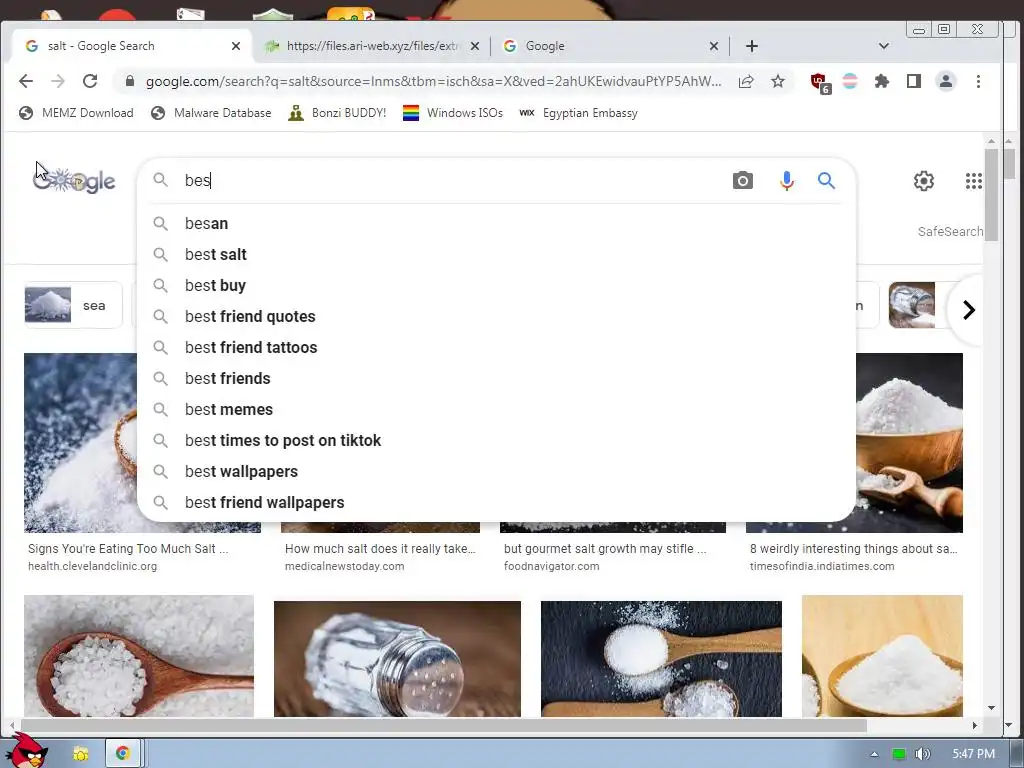Select the 'best friend quotes' suggestion

(x=496, y=317)
